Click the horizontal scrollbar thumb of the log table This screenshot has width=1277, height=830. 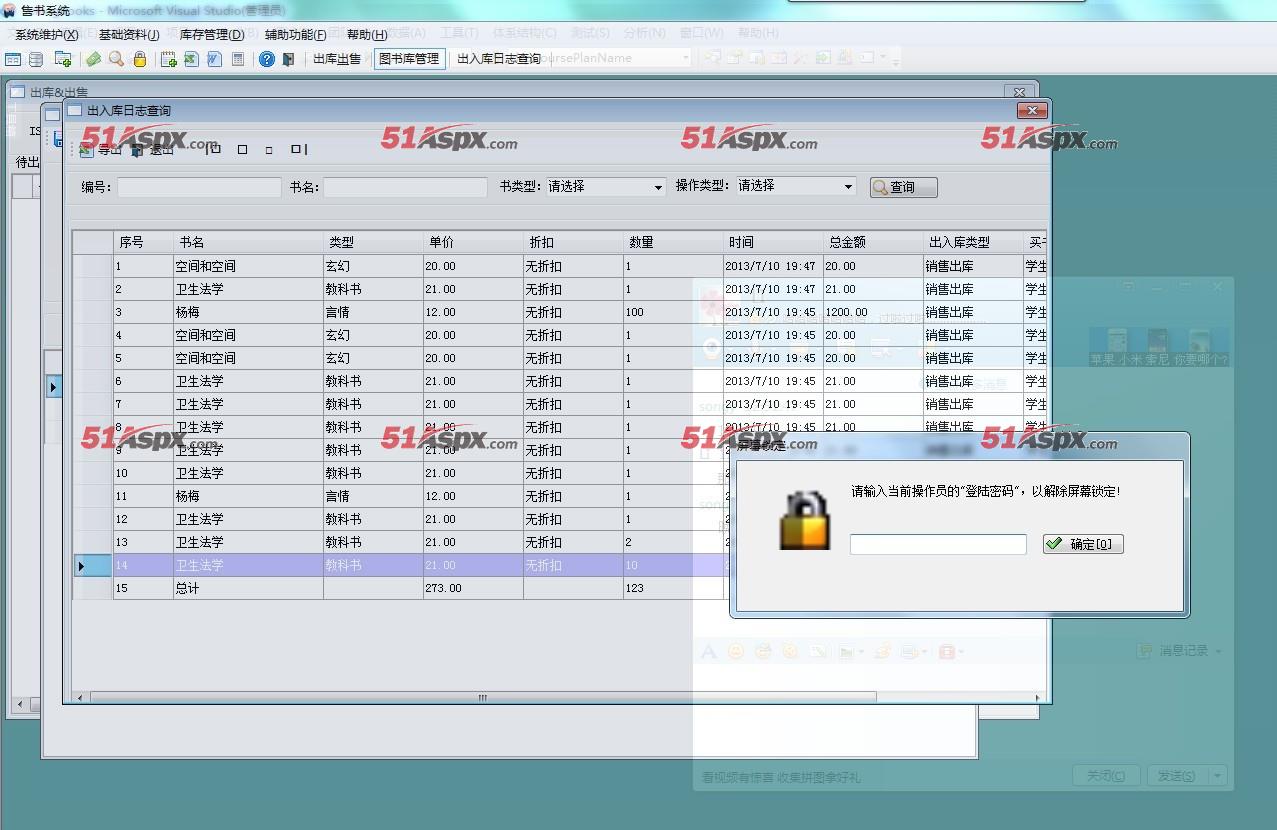coord(482,698)
